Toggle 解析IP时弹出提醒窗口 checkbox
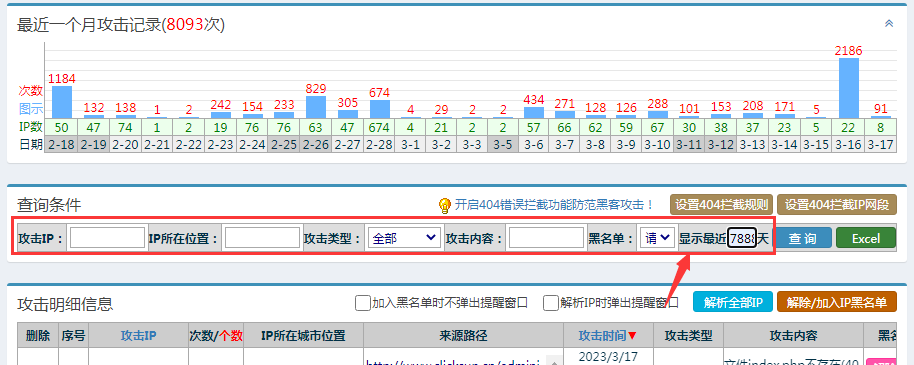The image size is (914, 365). tap(550, 303)
